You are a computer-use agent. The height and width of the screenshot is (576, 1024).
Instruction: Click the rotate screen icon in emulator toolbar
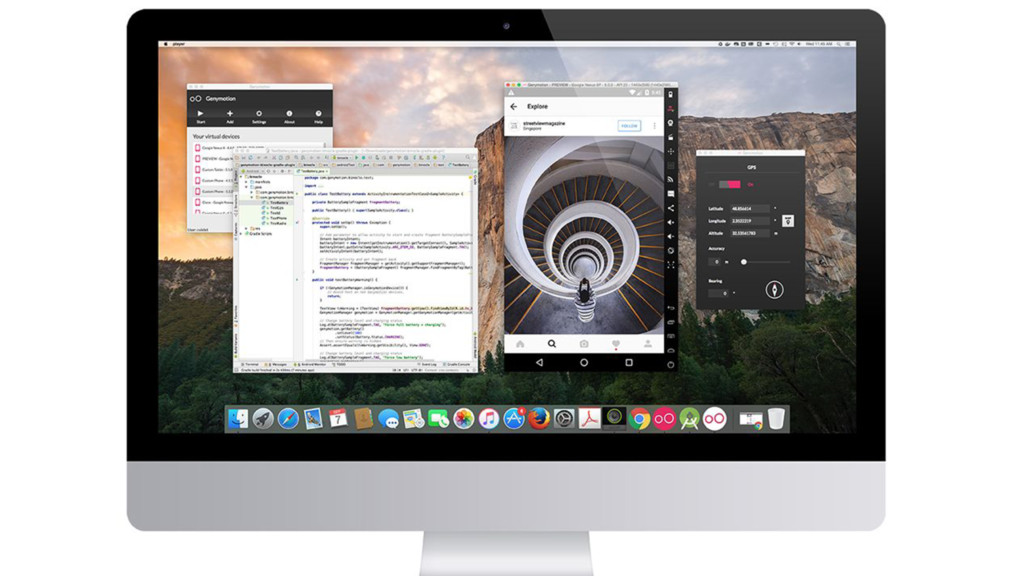tap(671, 251)
